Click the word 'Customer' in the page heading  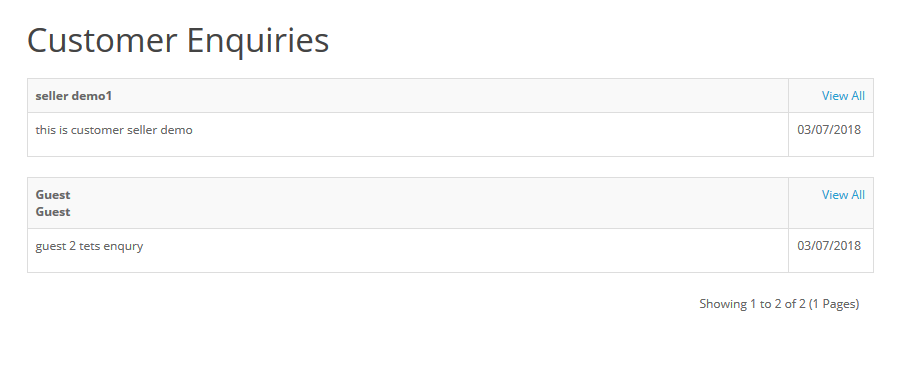(102, 40)
